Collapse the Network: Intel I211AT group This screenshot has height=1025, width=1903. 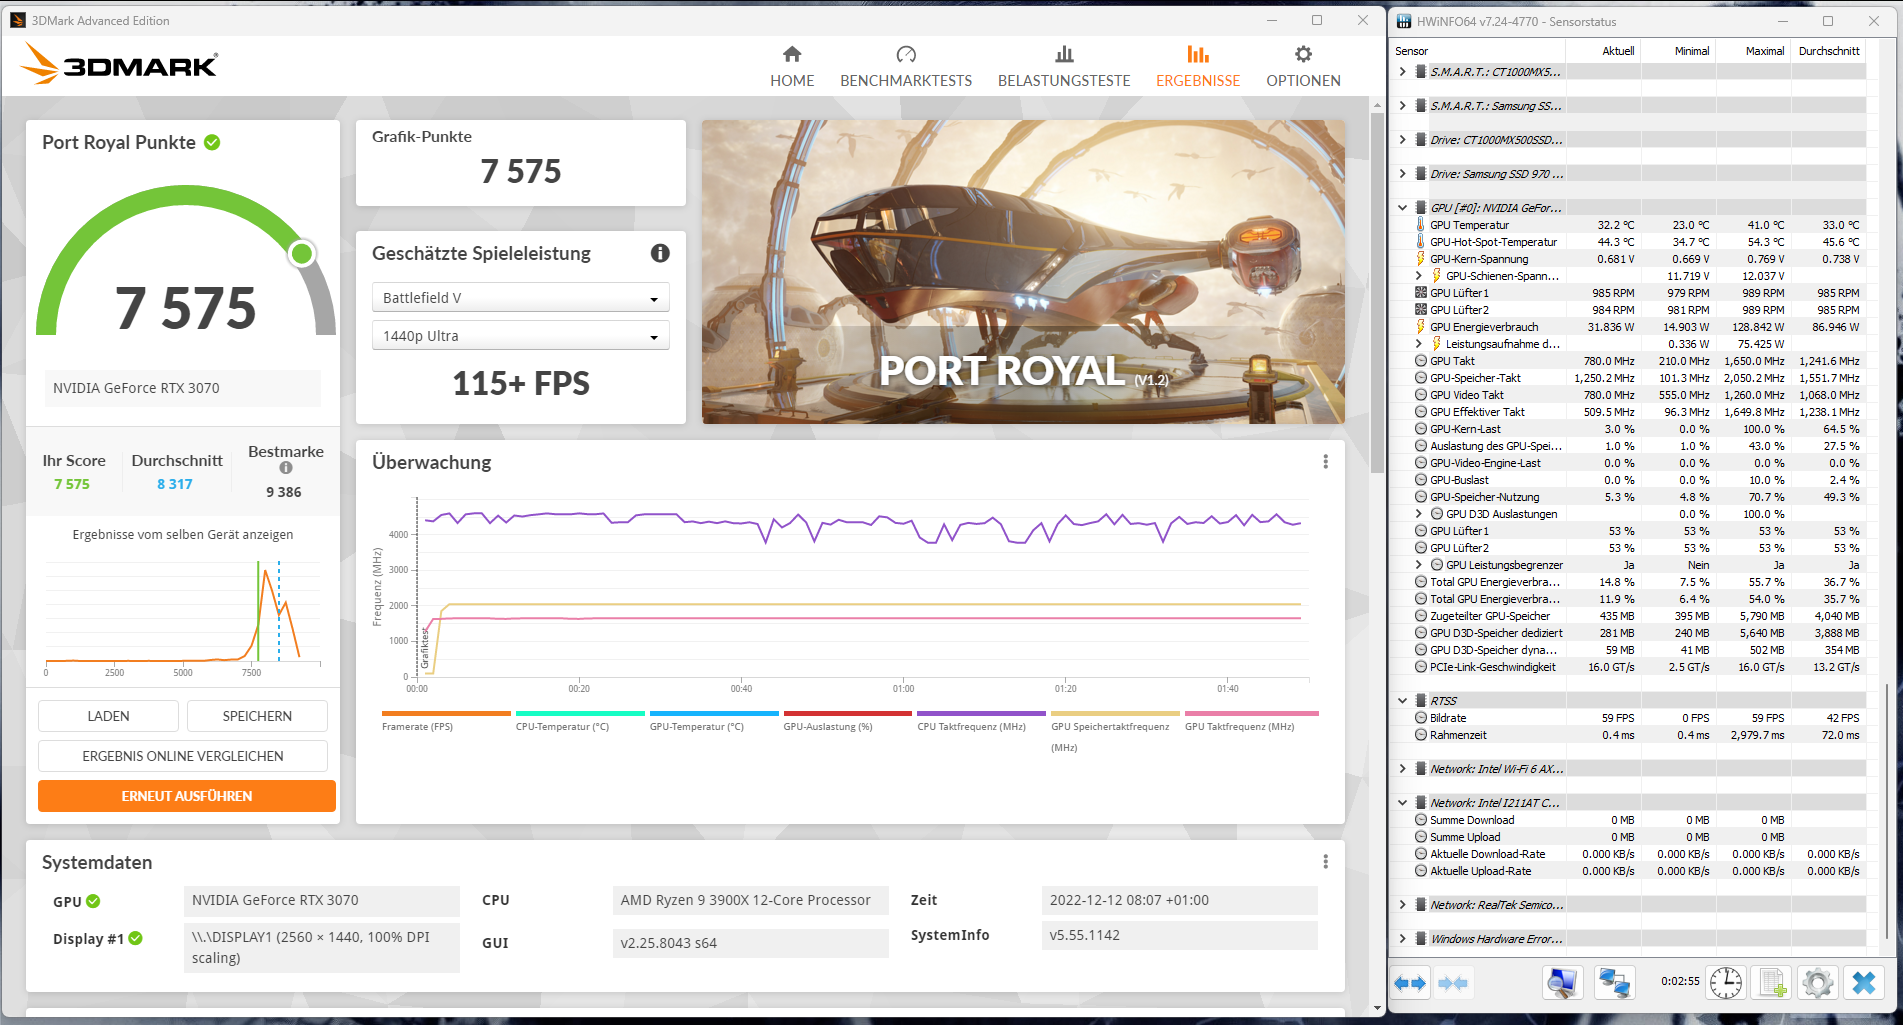click(1402, 803)
